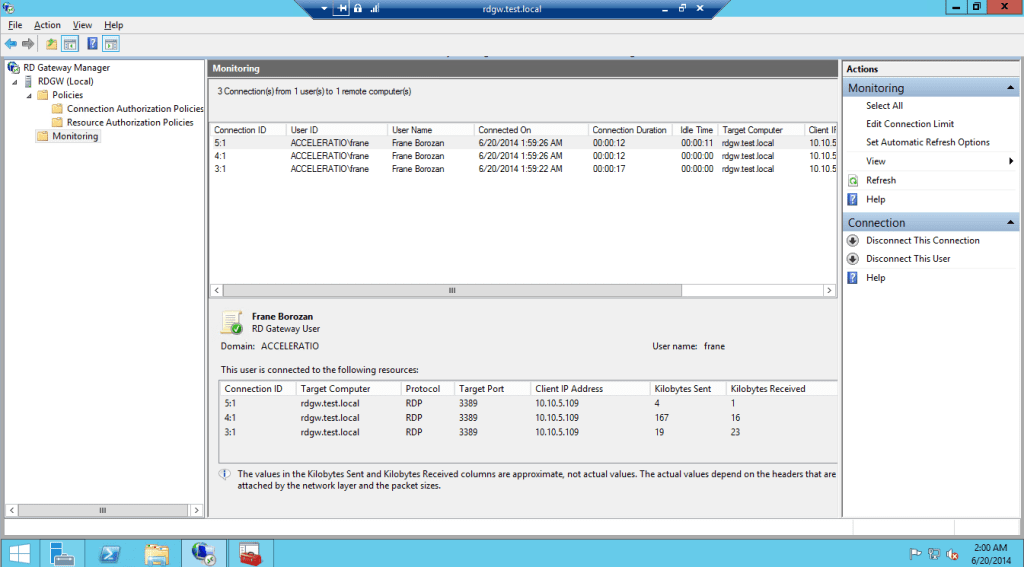Expand the View submenu arrow in the Actions pane

click(1011, 161)
